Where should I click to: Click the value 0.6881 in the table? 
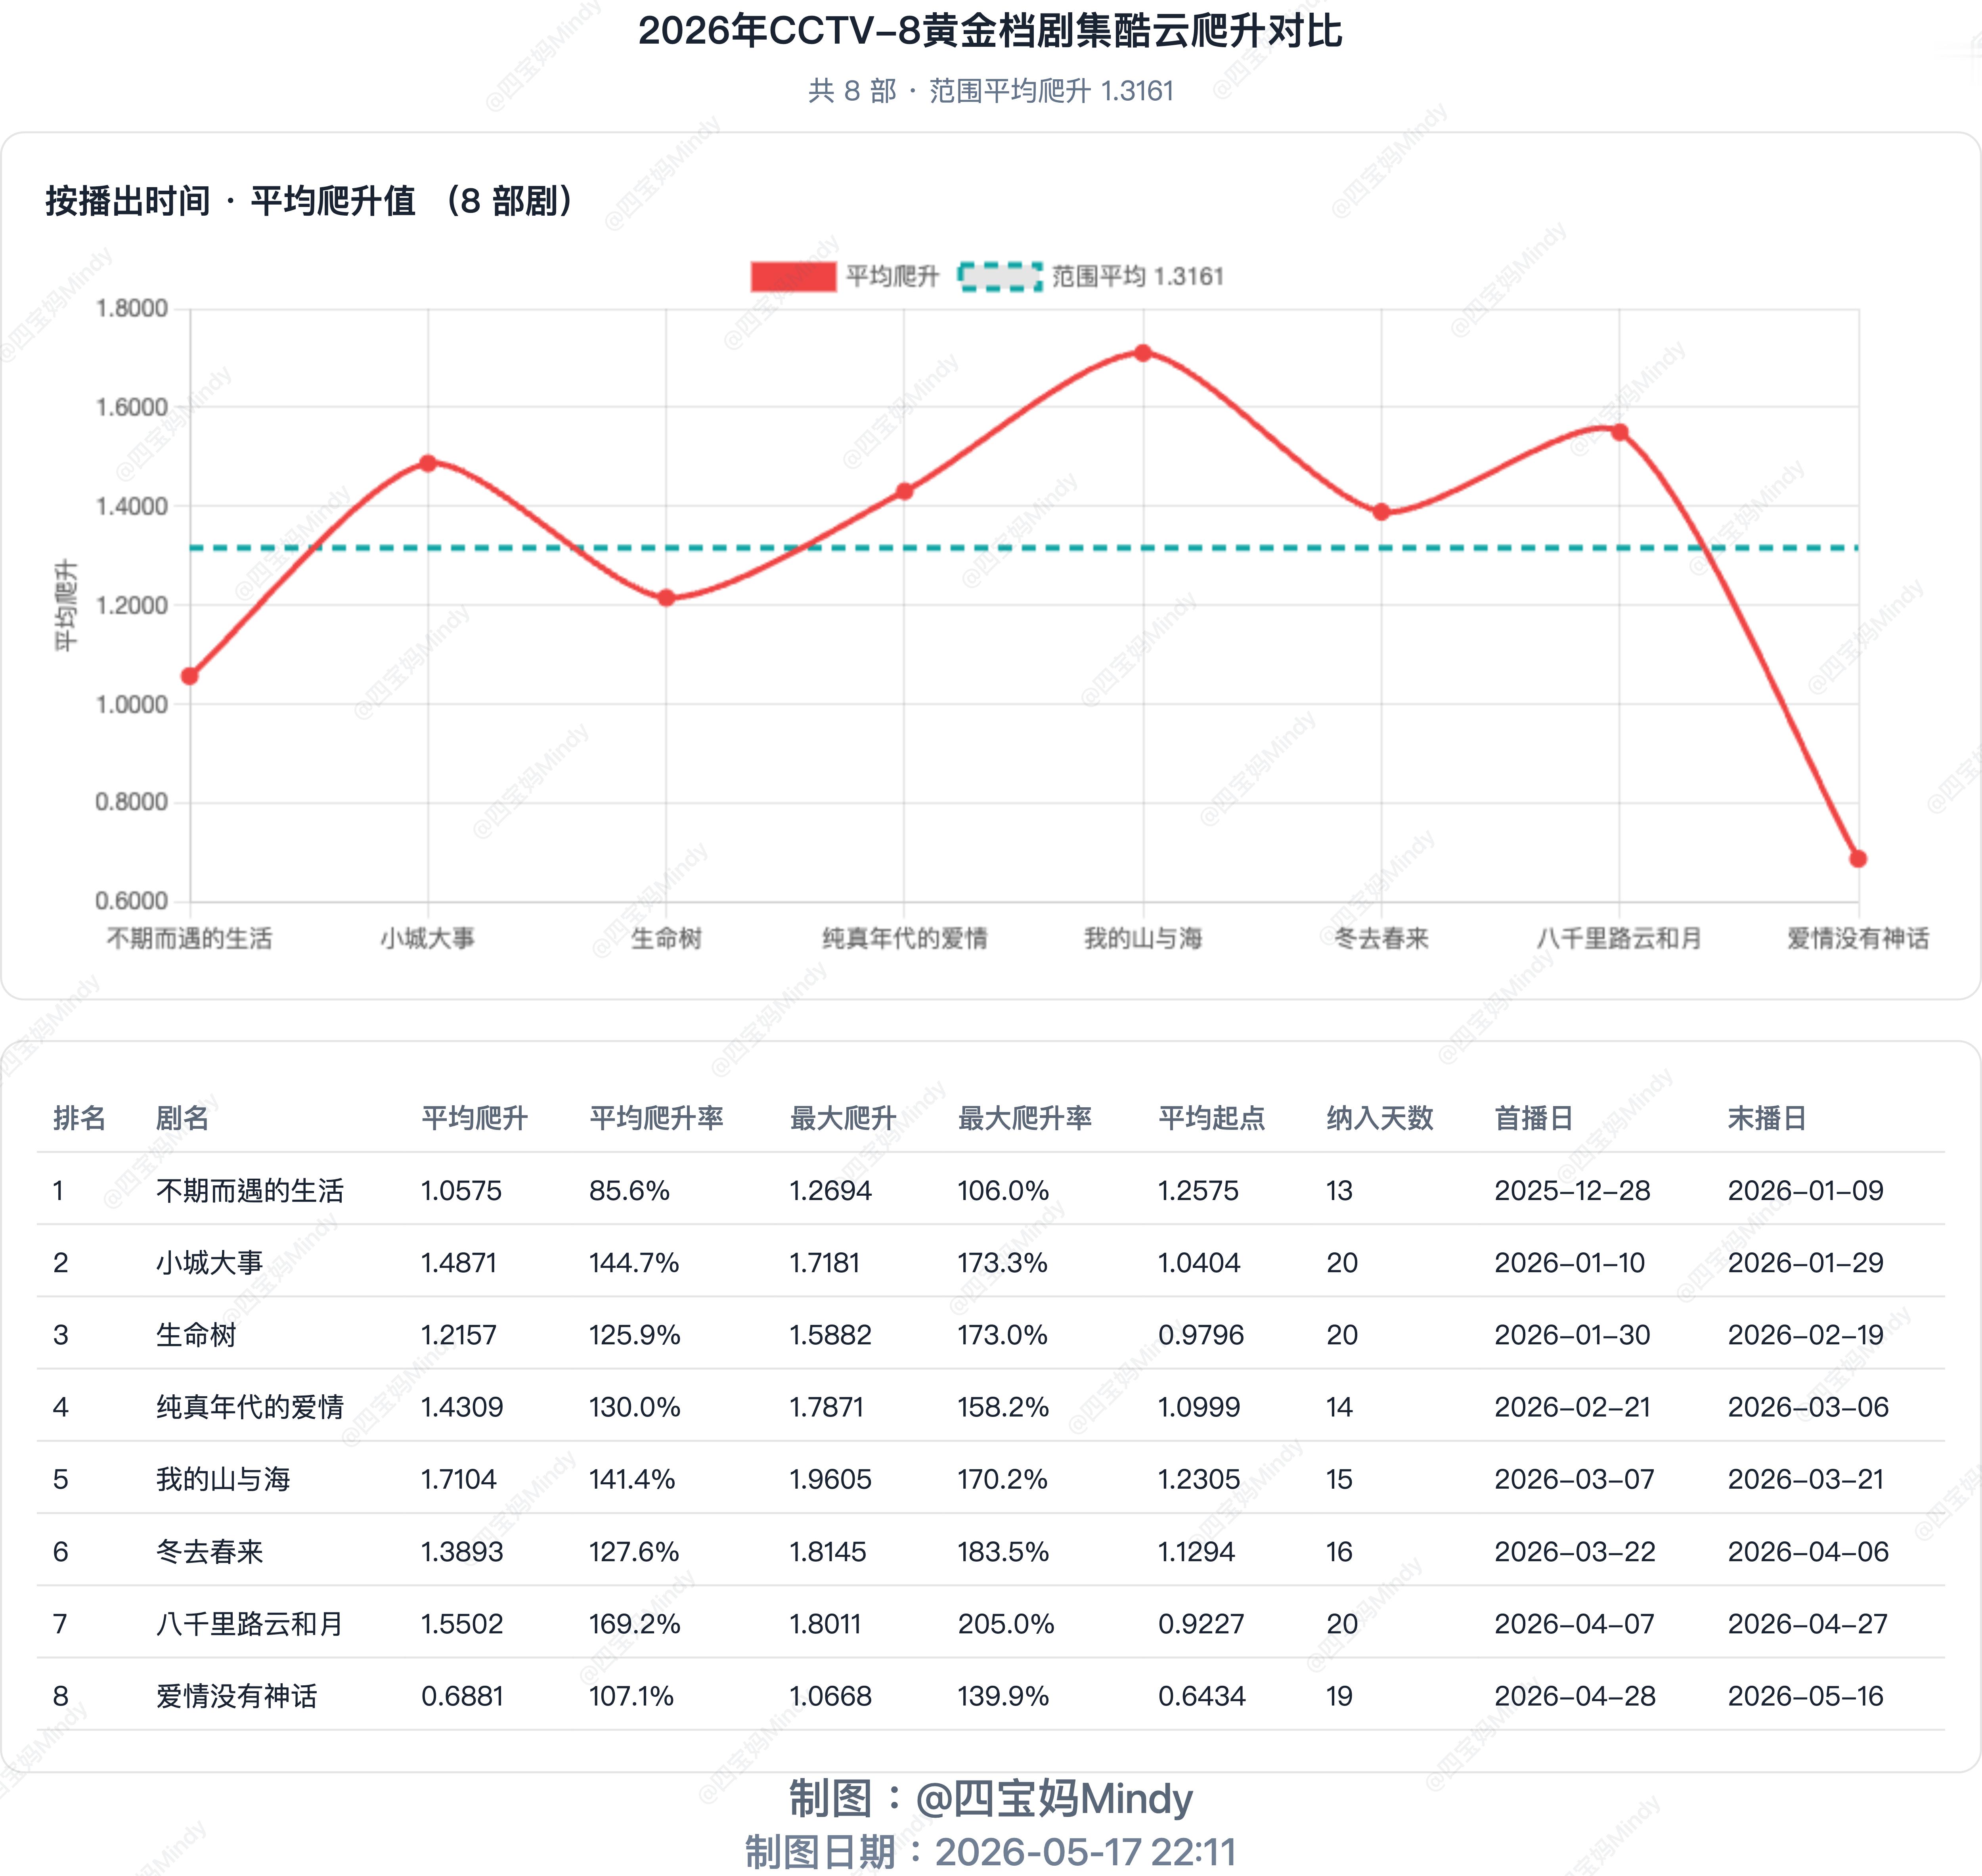tap(462, 1696)
